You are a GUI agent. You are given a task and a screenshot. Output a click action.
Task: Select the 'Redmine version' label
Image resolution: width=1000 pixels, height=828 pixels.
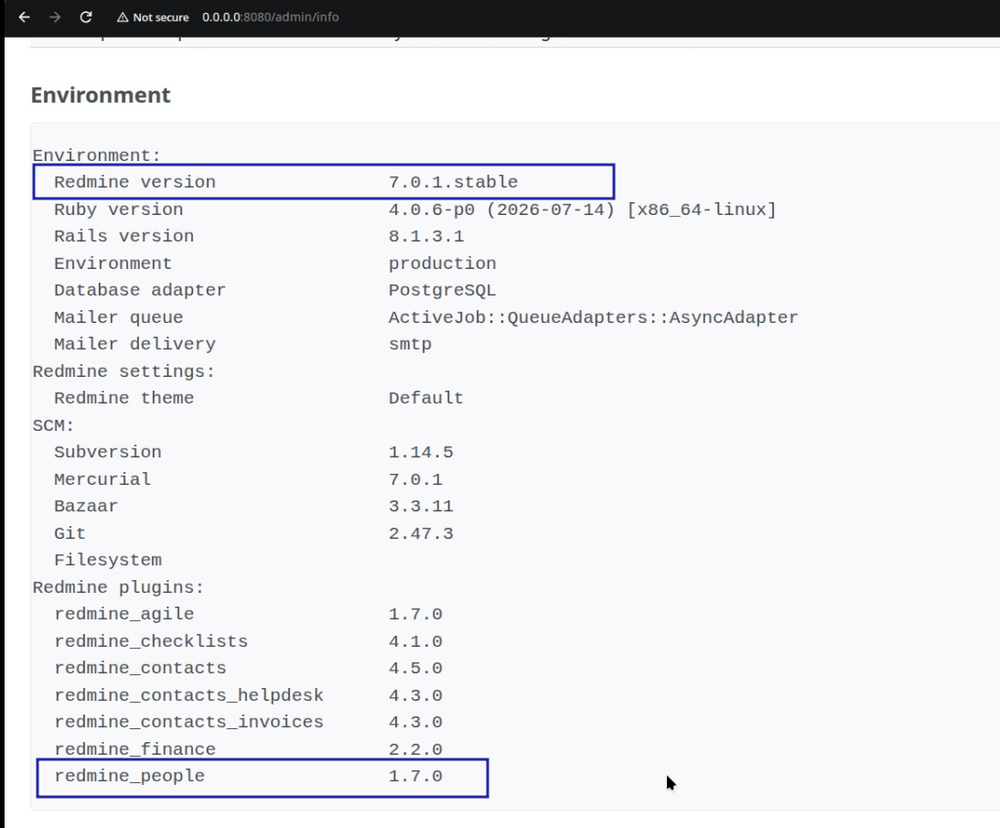click(x=135, y=182)
